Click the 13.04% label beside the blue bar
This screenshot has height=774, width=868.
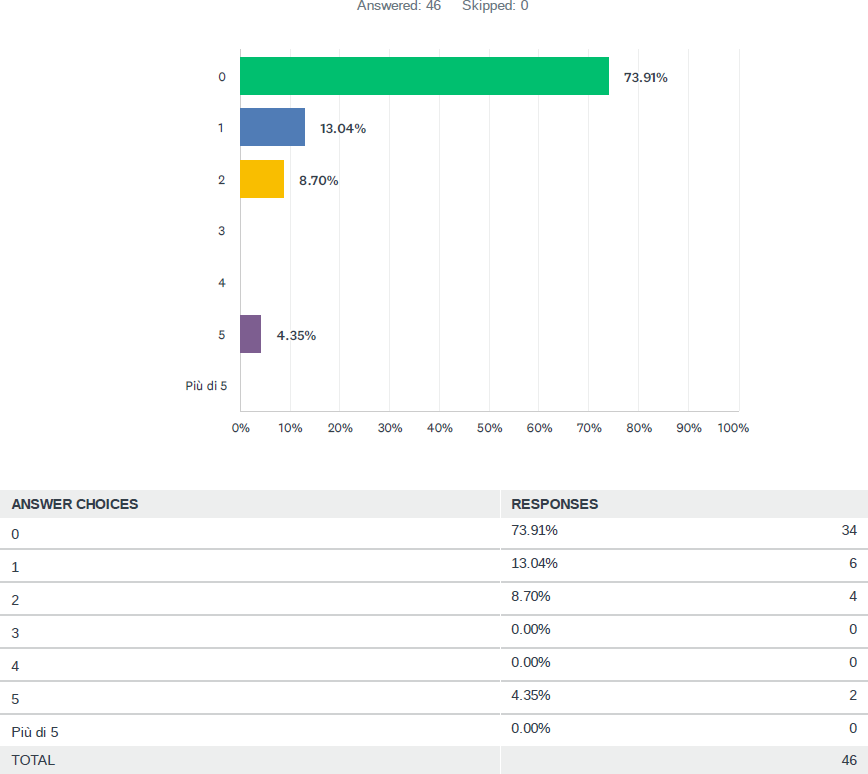pos(342,128)
